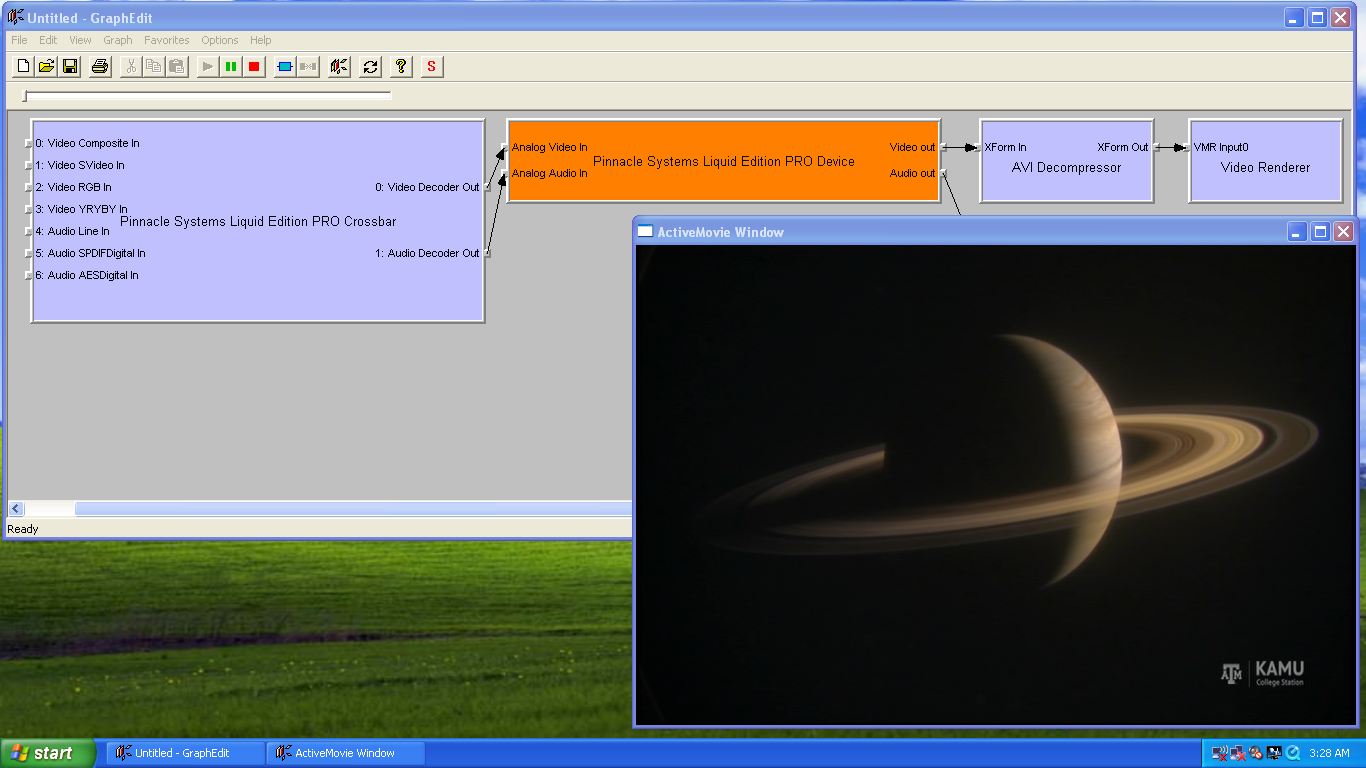Click the QuickTime tray icon
This screenshot has width=1366, height=768.
point(1292,753)
